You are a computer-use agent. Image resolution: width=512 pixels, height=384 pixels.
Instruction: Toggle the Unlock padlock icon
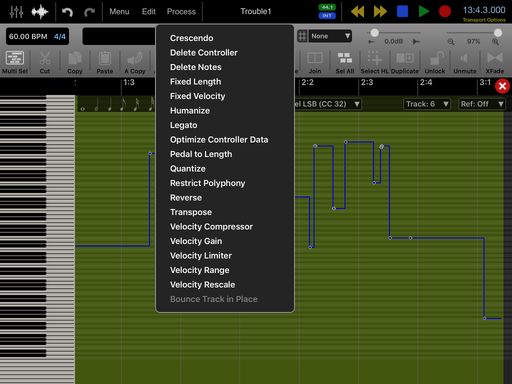(x=435, y=63)
